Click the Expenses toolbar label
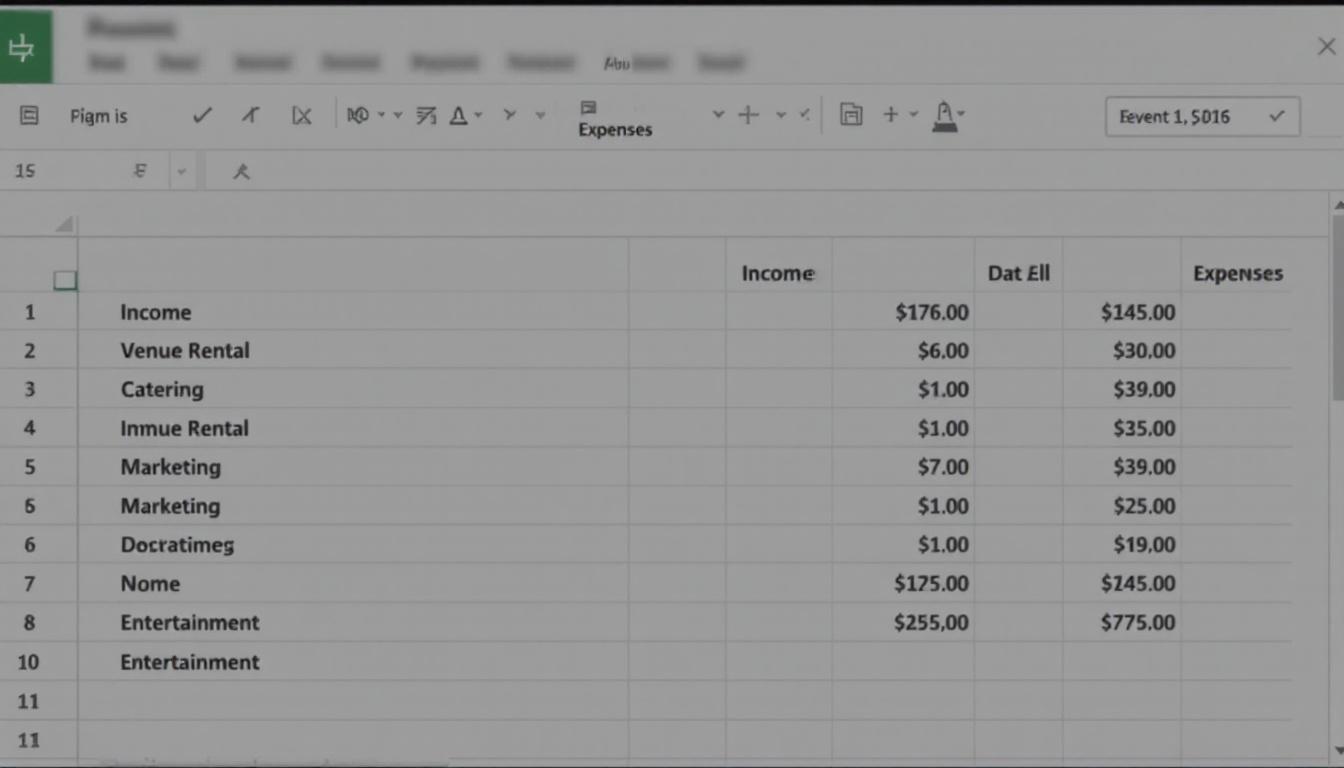The image size is (1344, 768). [x=615, y=130]
